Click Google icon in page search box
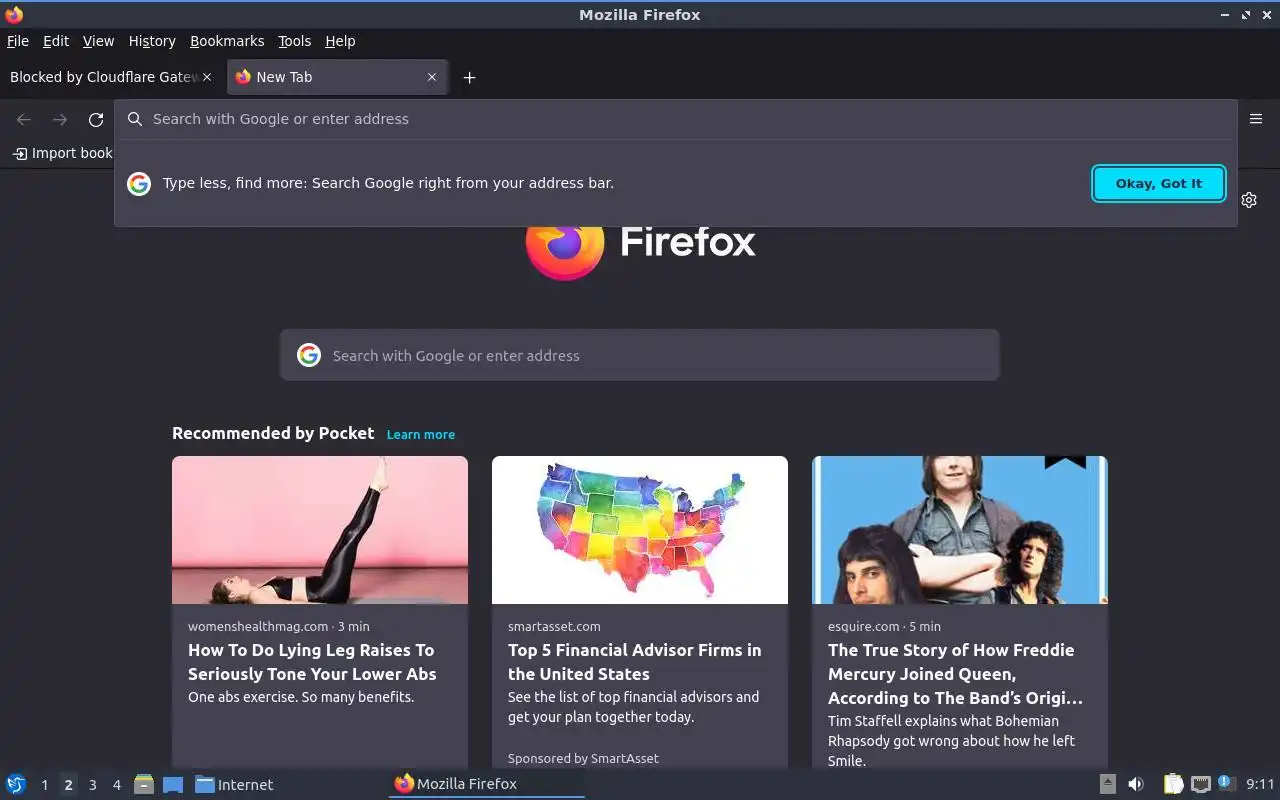The image size is (1280, 800). click(x=309, y=355)
